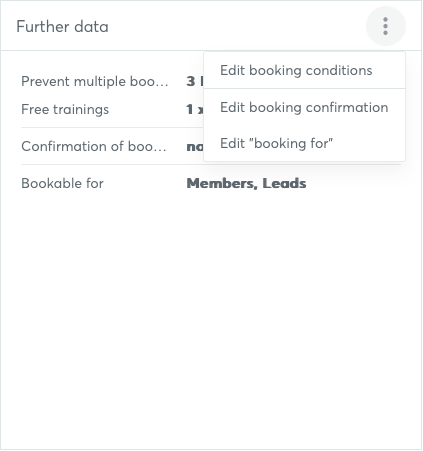Click the Further data panel heading
The height and width of the screenshot is (451, 423).
tap(62, 27)
